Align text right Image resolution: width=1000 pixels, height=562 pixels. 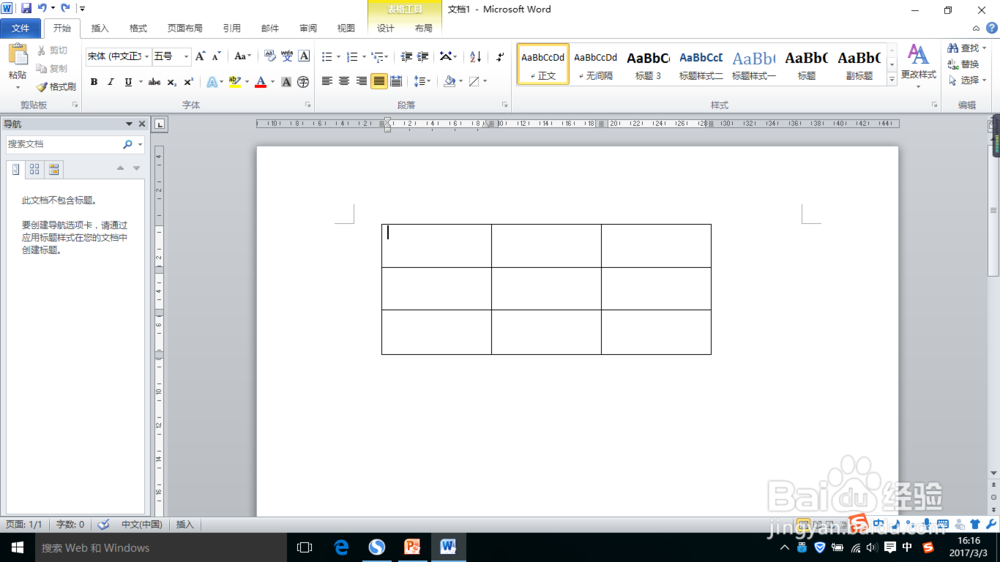pyautogui.click(x=362, y=81)
